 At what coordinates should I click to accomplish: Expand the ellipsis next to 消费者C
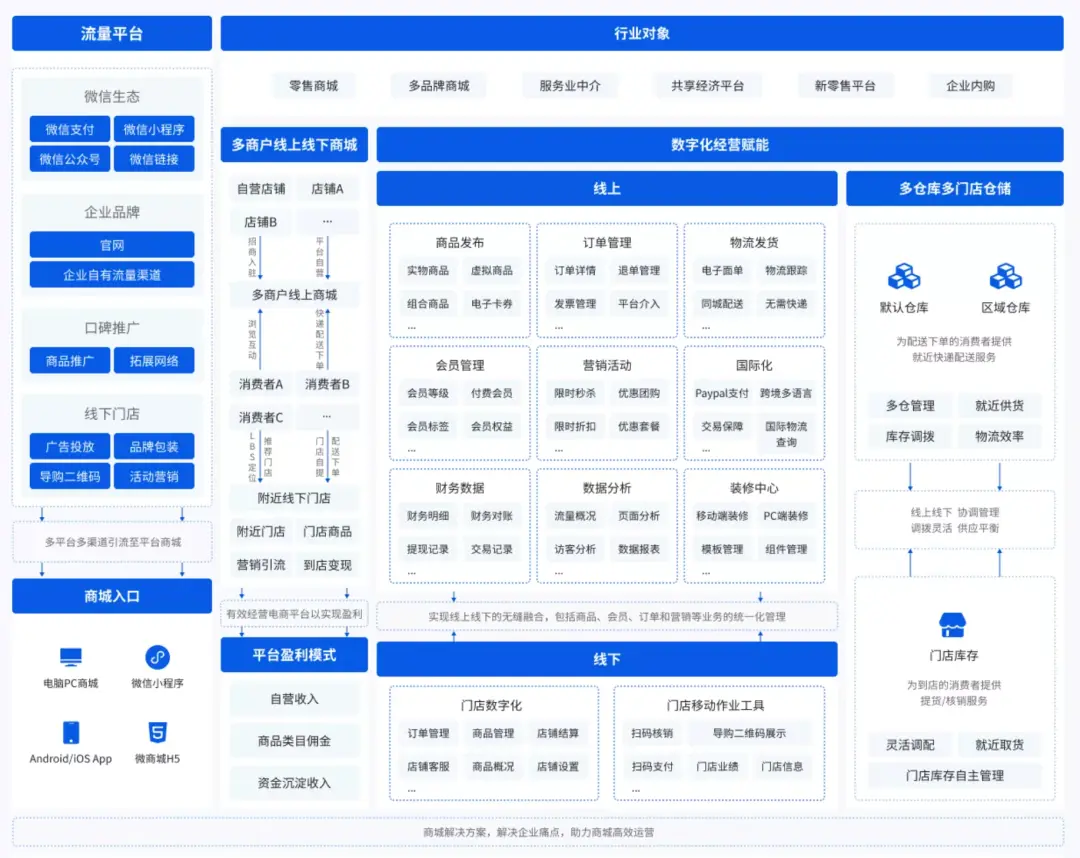click(x=327, y=417)
